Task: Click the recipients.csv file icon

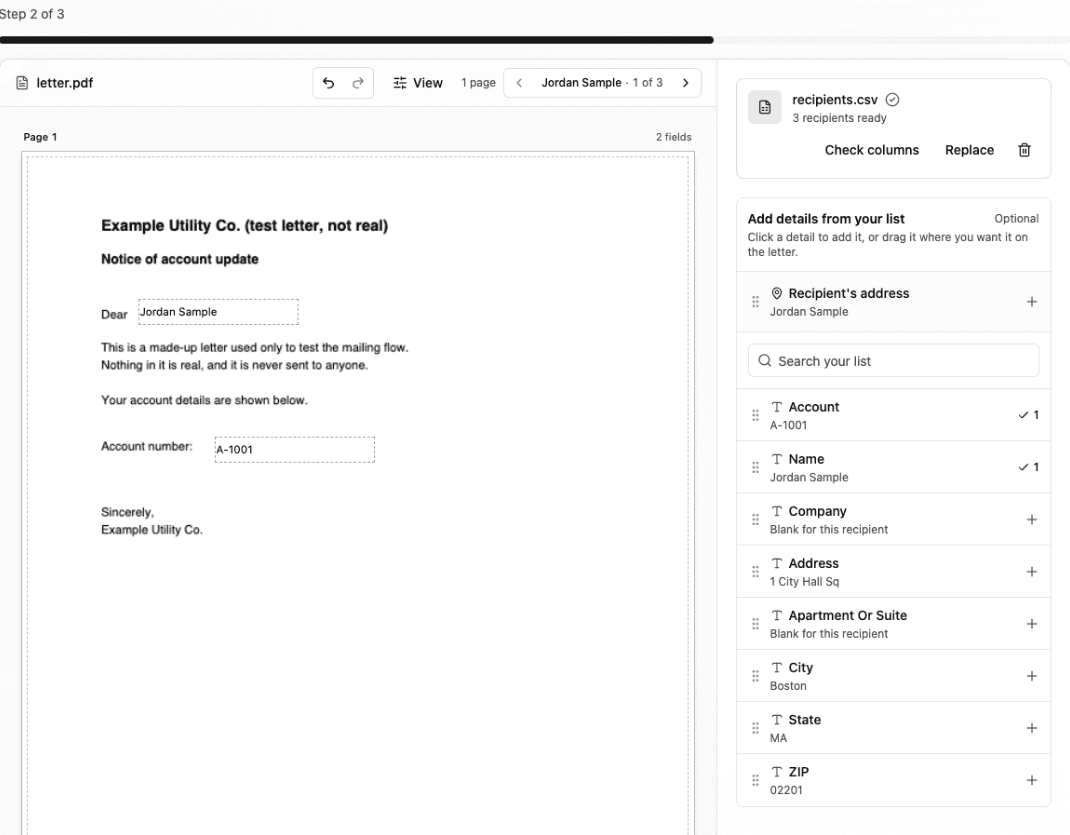Action: [764, 107]
